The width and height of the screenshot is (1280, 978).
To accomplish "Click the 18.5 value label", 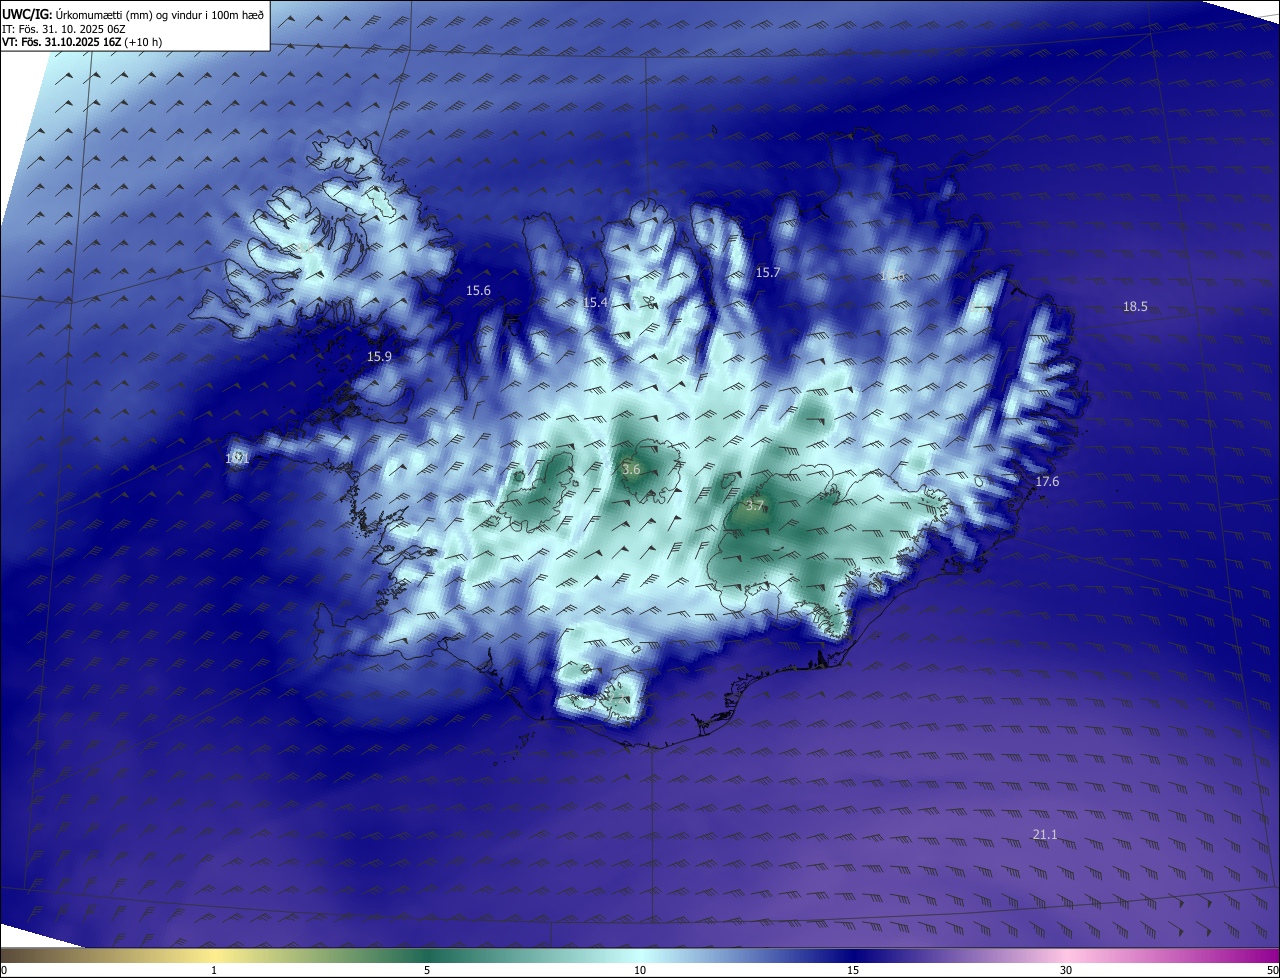I will point(1135,307).
